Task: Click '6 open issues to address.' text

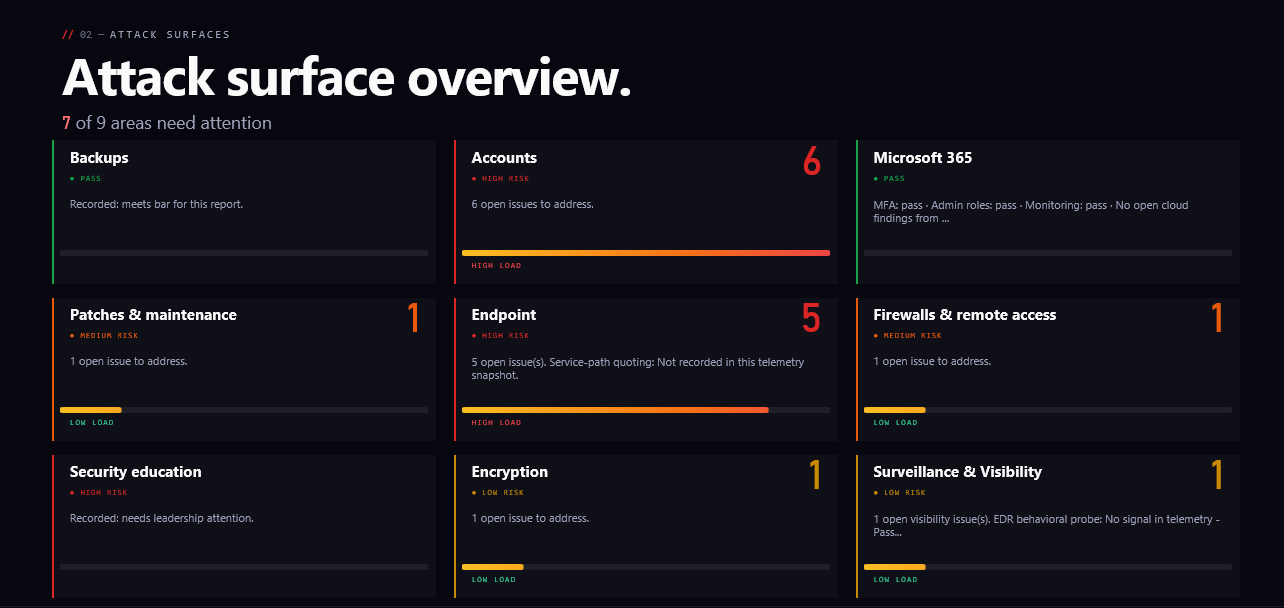Action: pos(533,204)
